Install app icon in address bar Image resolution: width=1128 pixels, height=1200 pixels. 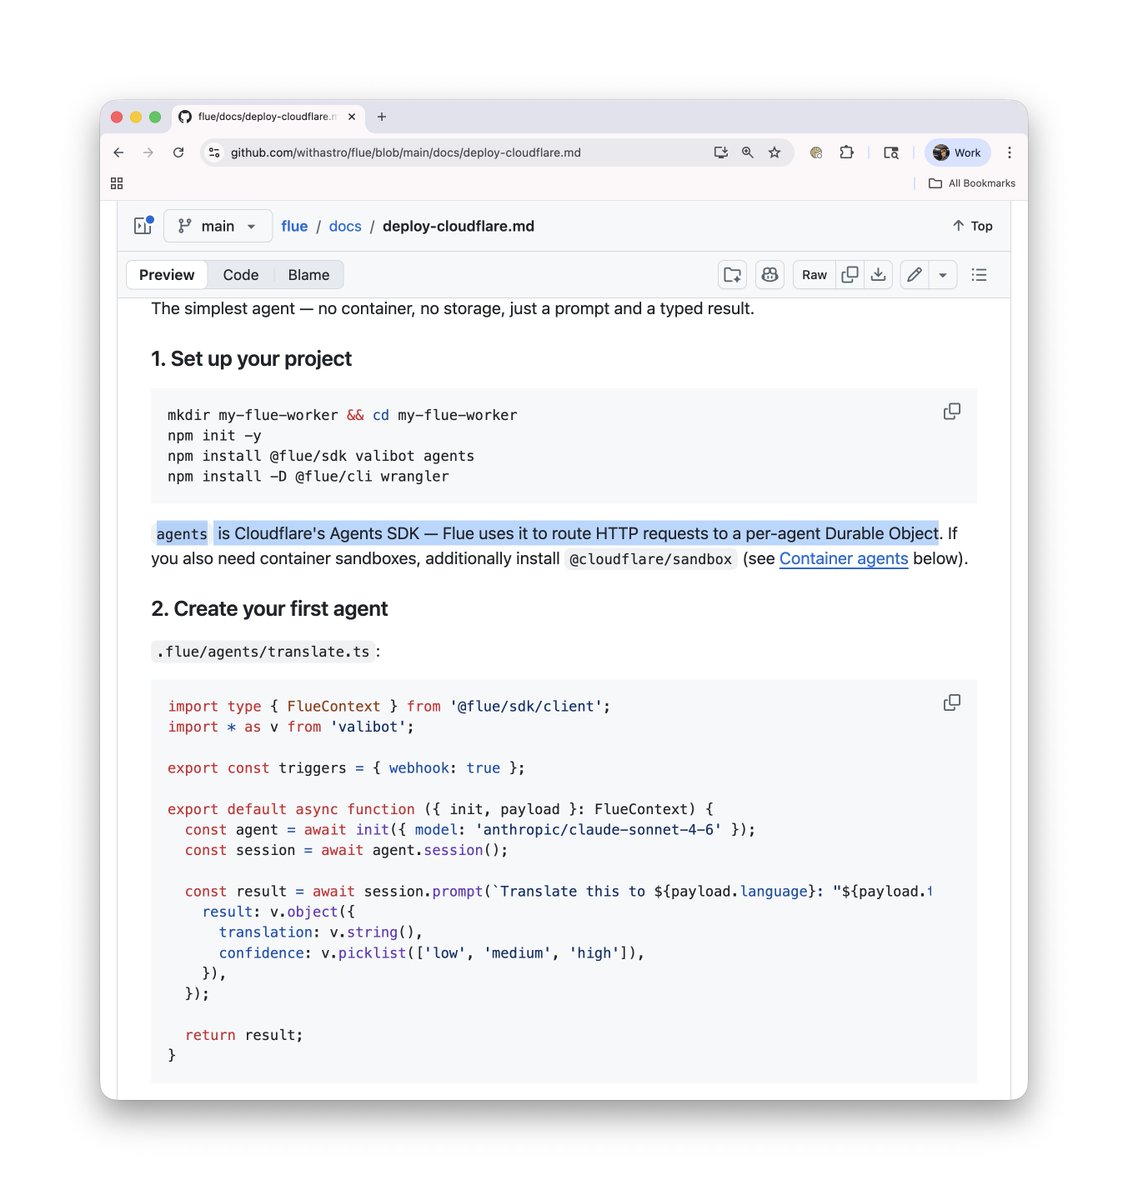(721, 153)
